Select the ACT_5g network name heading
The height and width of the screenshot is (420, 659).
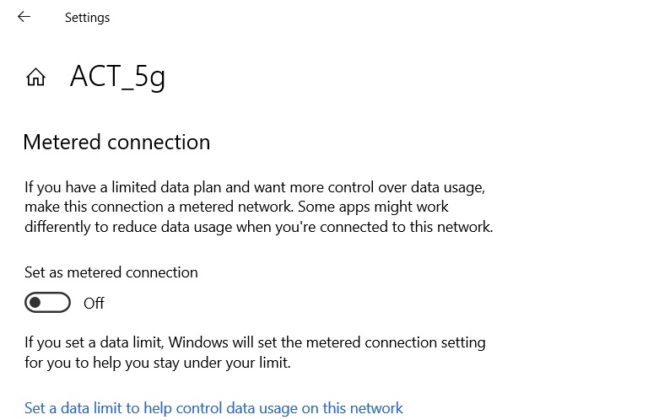(x=117, y=77)
